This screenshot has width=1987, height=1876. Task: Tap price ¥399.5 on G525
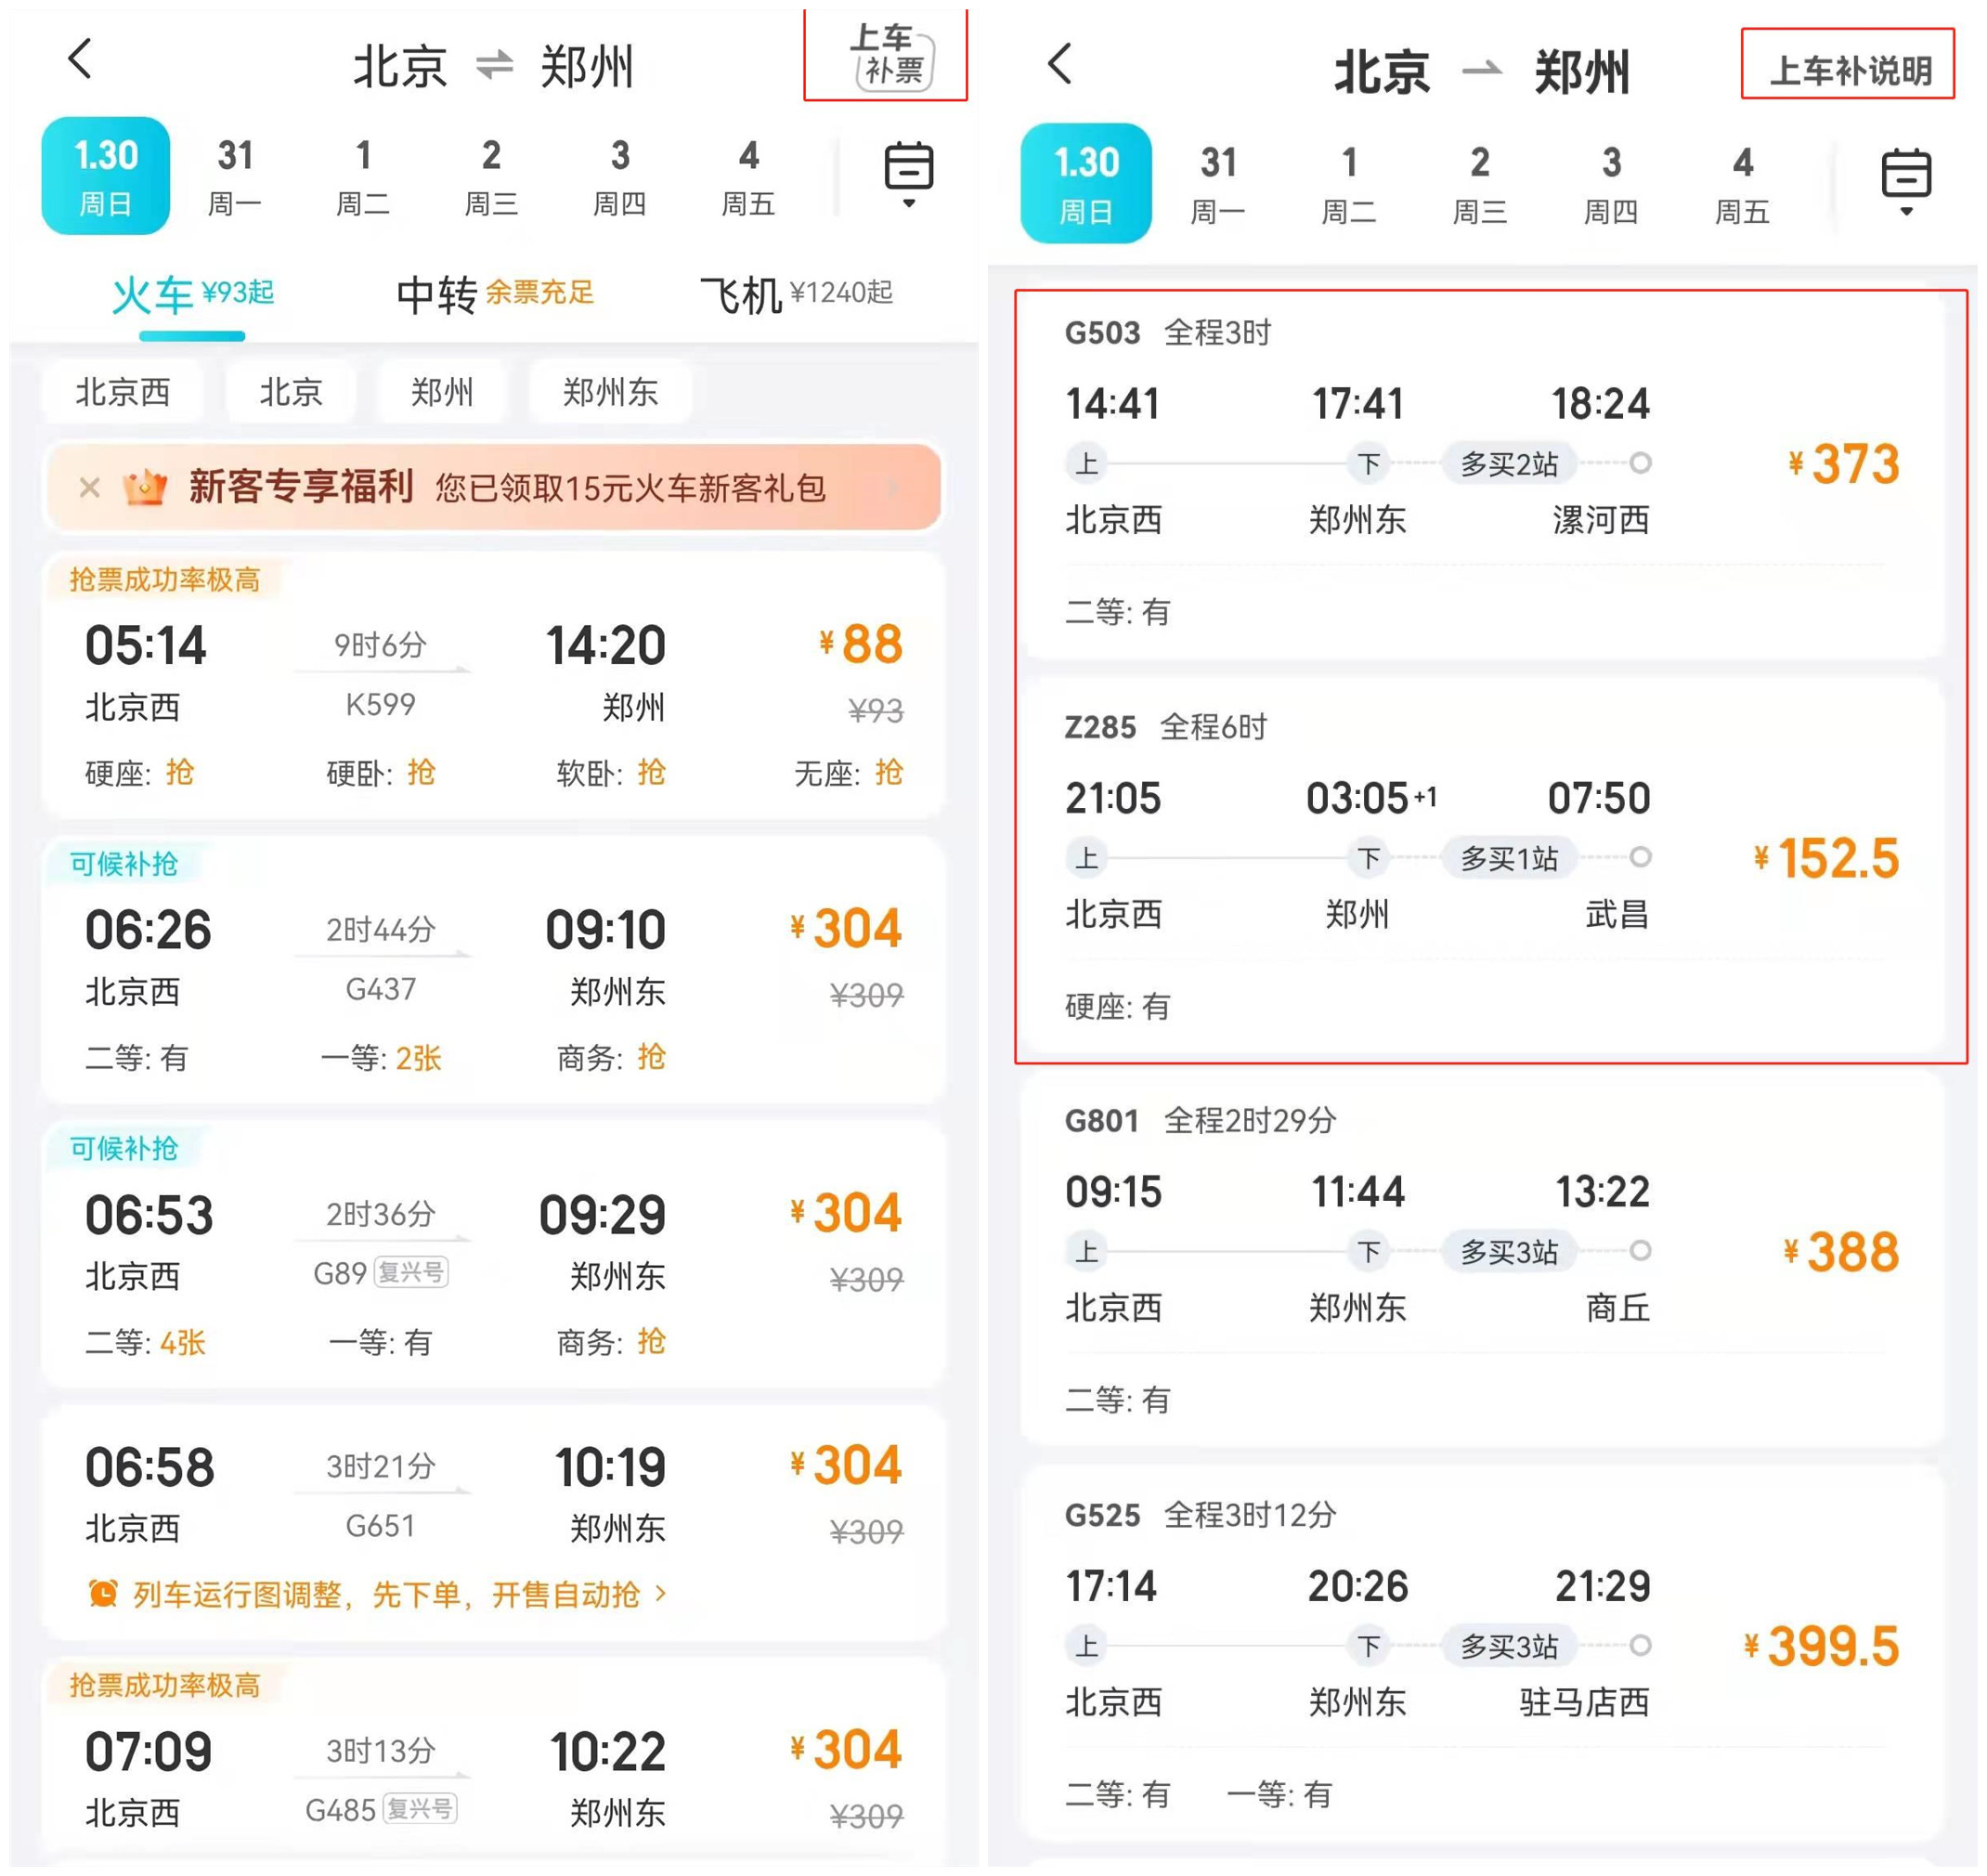coord(1820,1645)
